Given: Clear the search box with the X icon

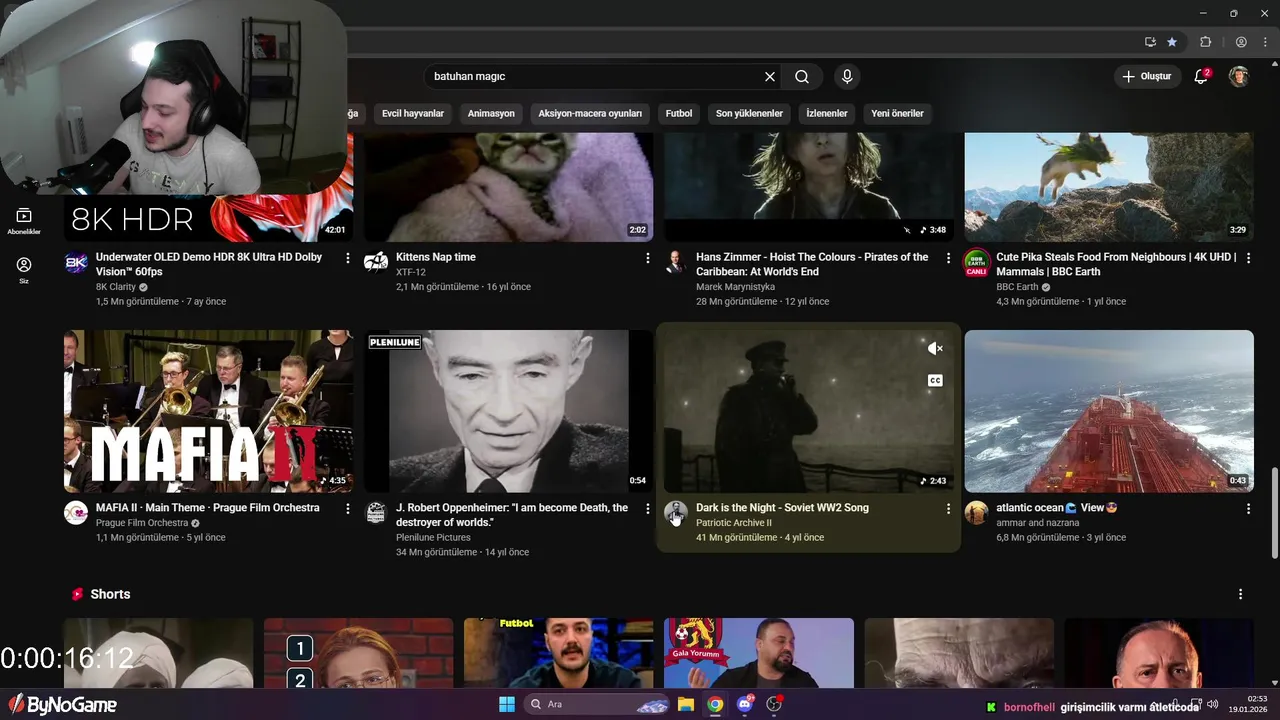Looking at the screenshot, I should click(x=770, y=77).
